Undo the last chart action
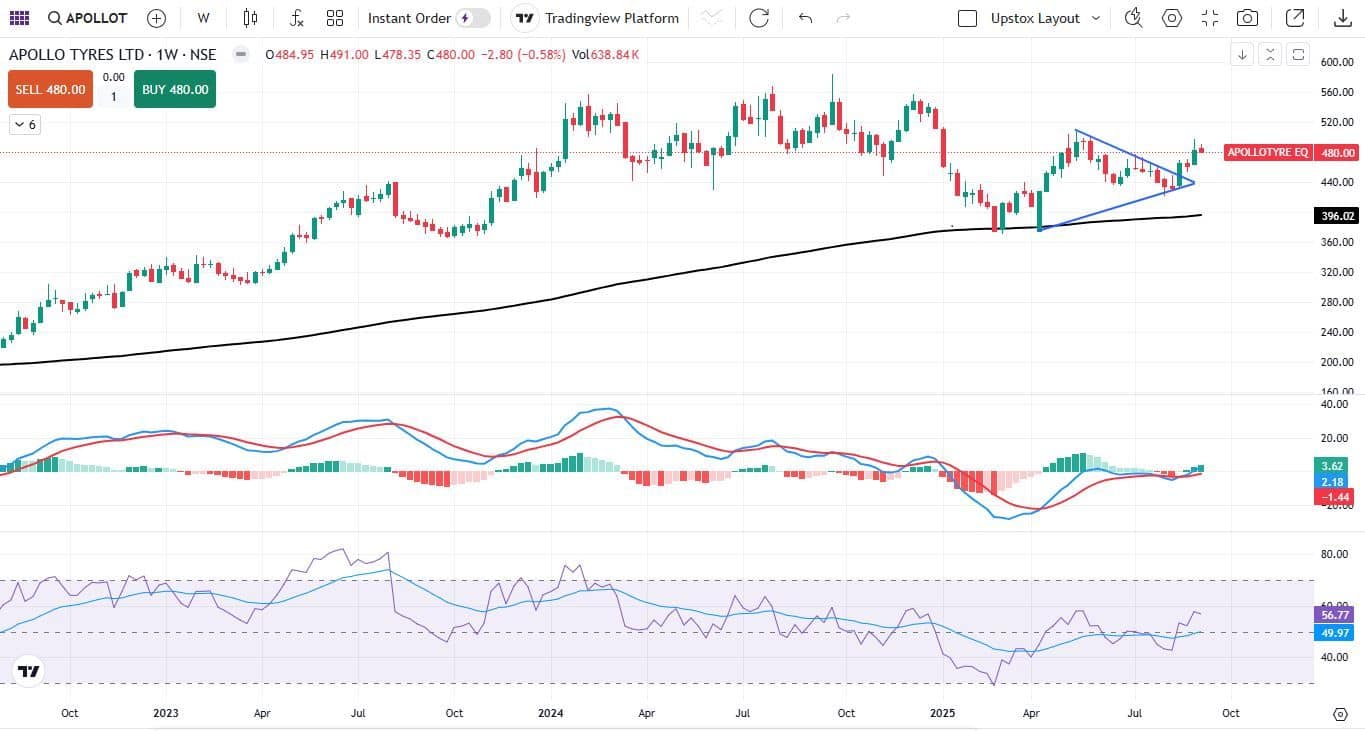The height and width of the screenshot is (731, 1365). pyautogui.click(x=806, y=18)
